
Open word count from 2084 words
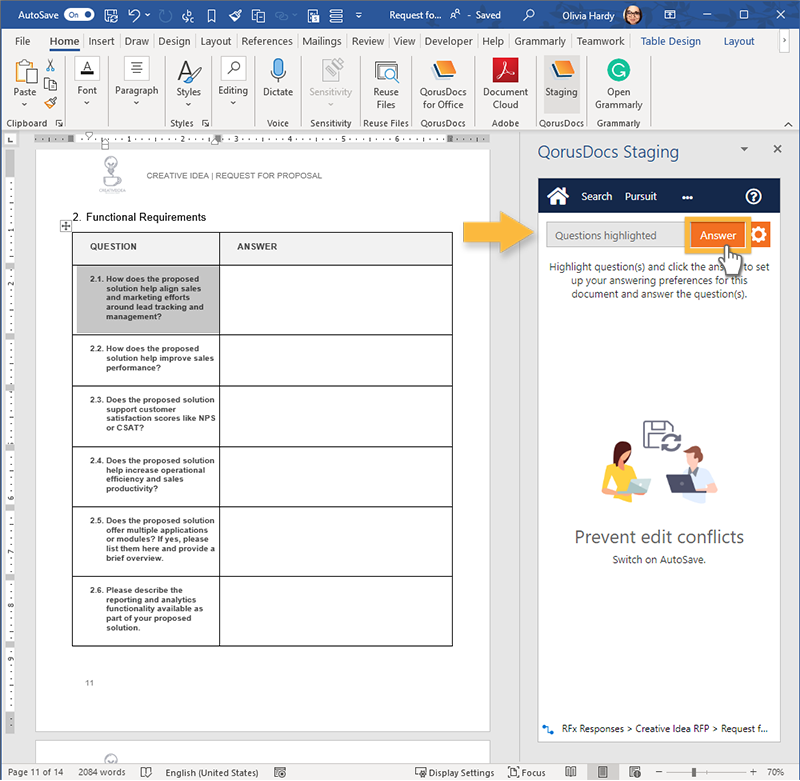[x=102, y=773]
